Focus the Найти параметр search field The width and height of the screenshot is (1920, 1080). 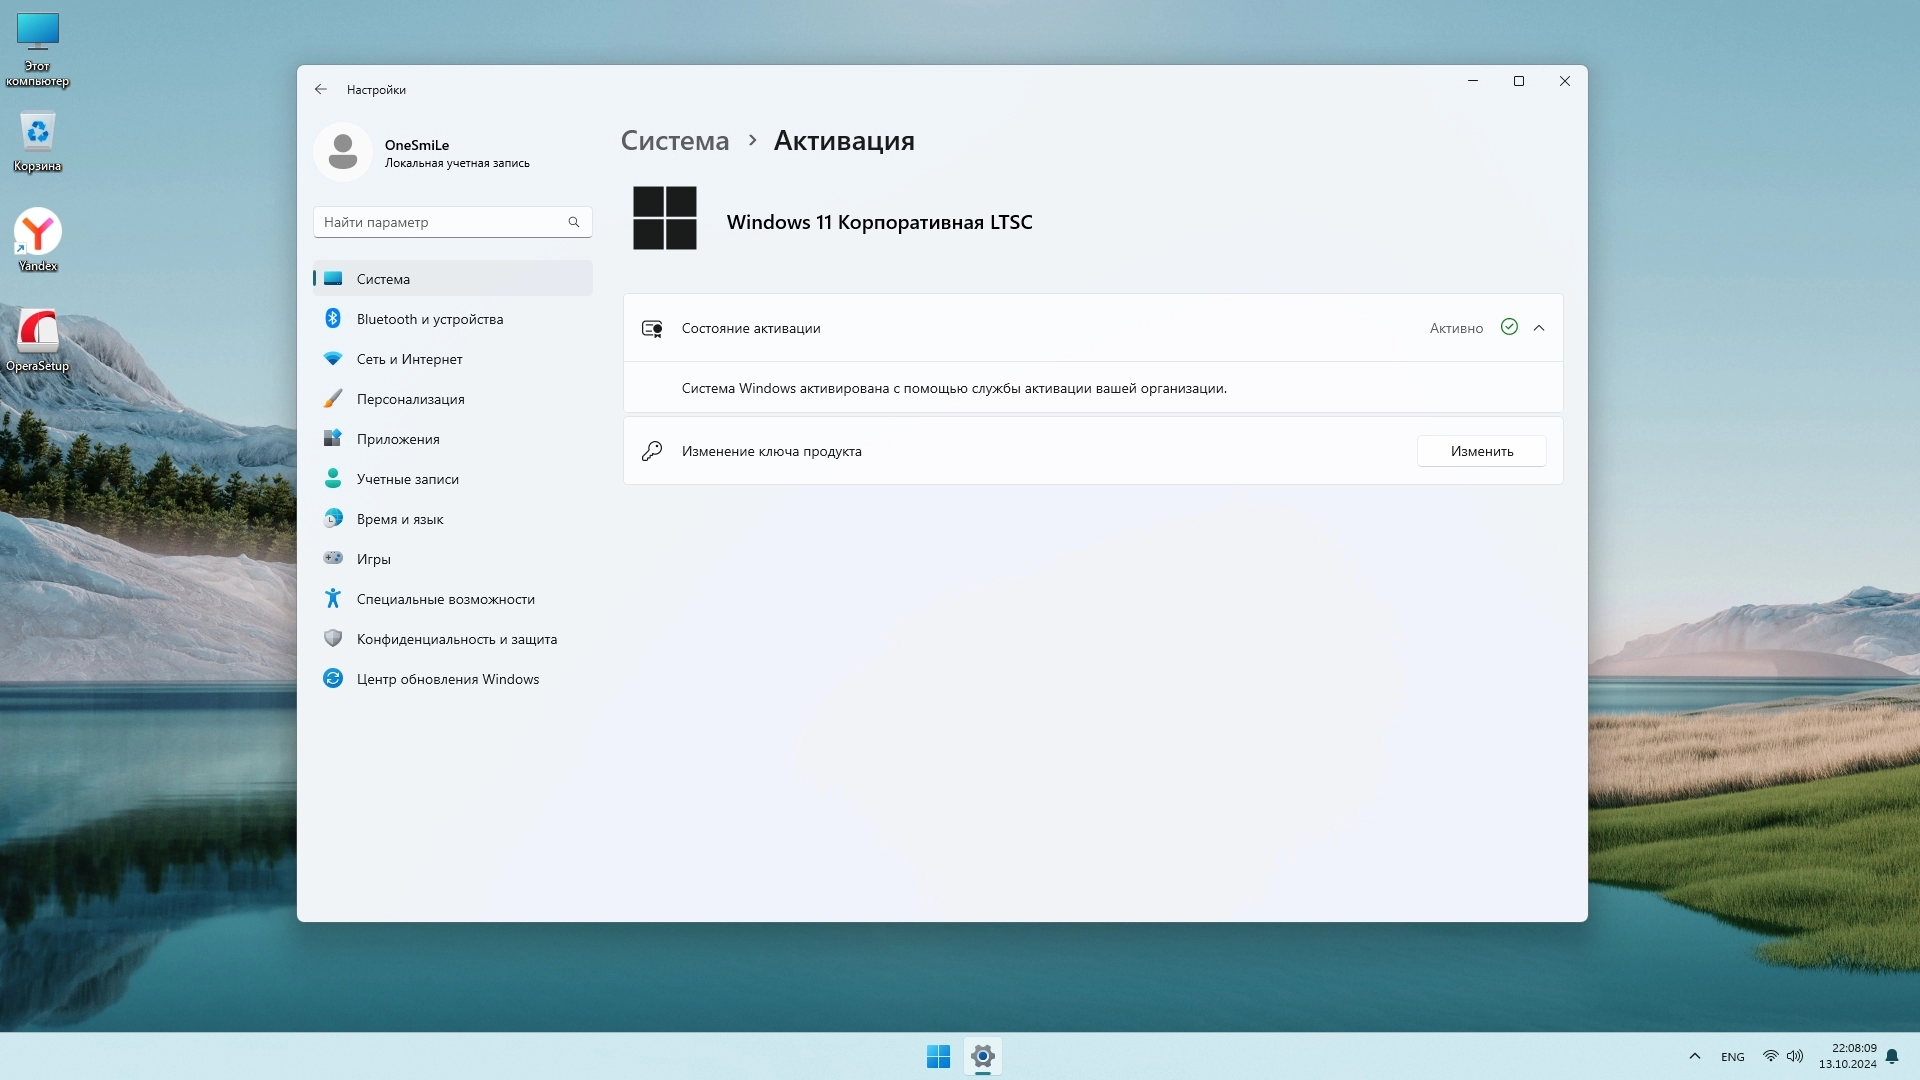click(442, 222)
